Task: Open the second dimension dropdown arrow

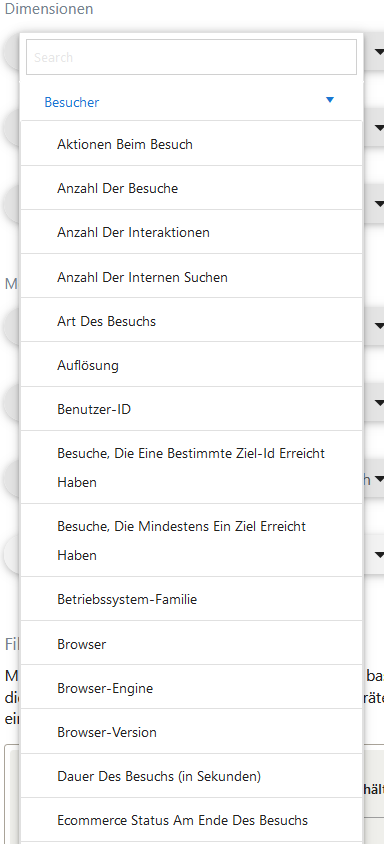Action: [379, 128]
